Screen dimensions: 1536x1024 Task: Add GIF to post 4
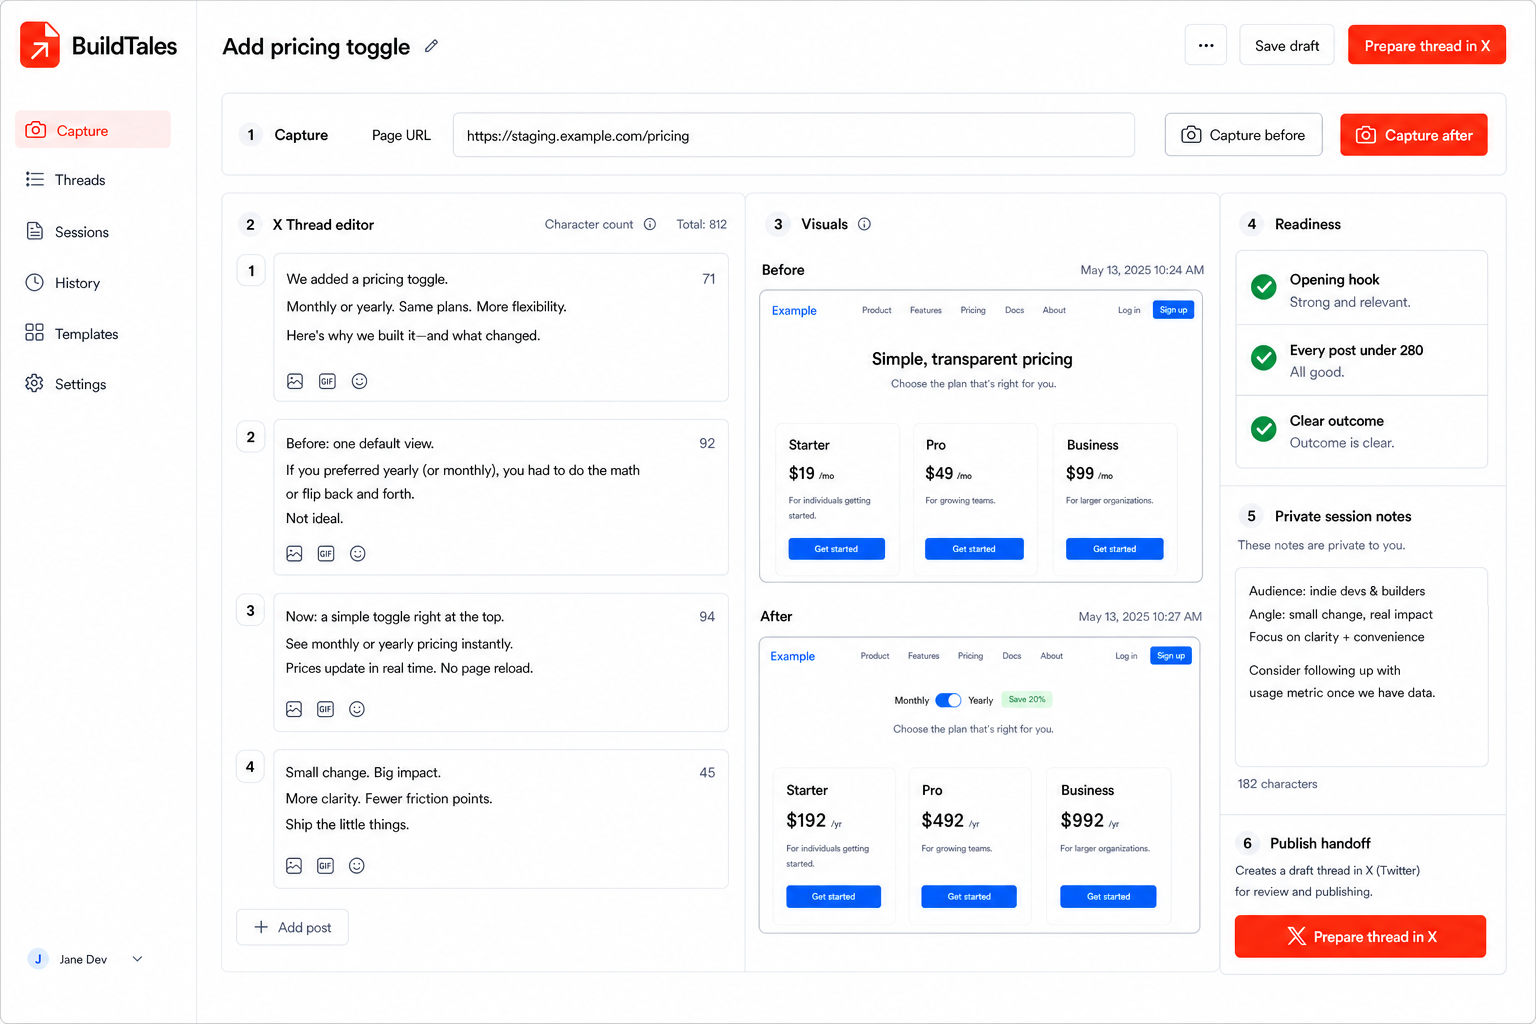[325, 866]
